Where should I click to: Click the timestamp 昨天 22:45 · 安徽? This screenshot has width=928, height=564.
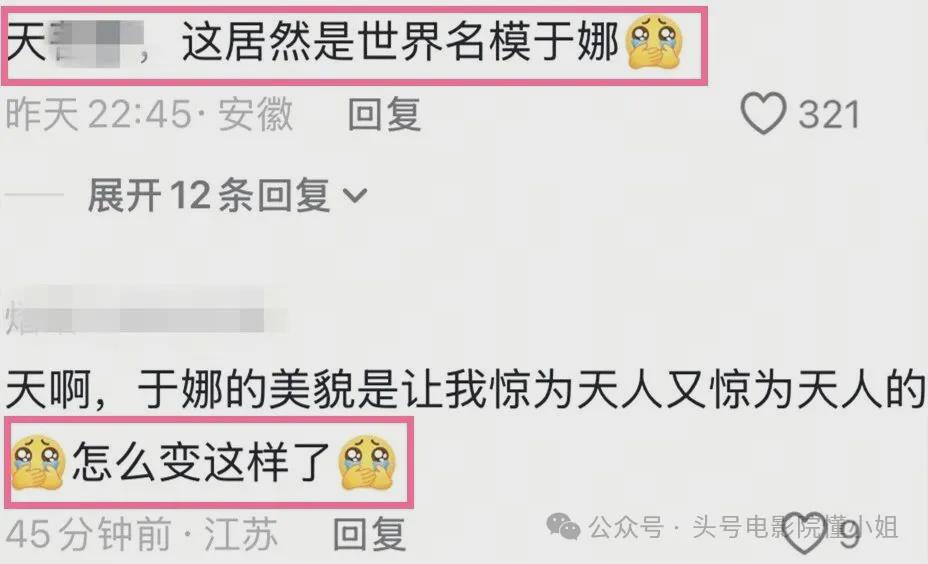(x=149, y=114)
